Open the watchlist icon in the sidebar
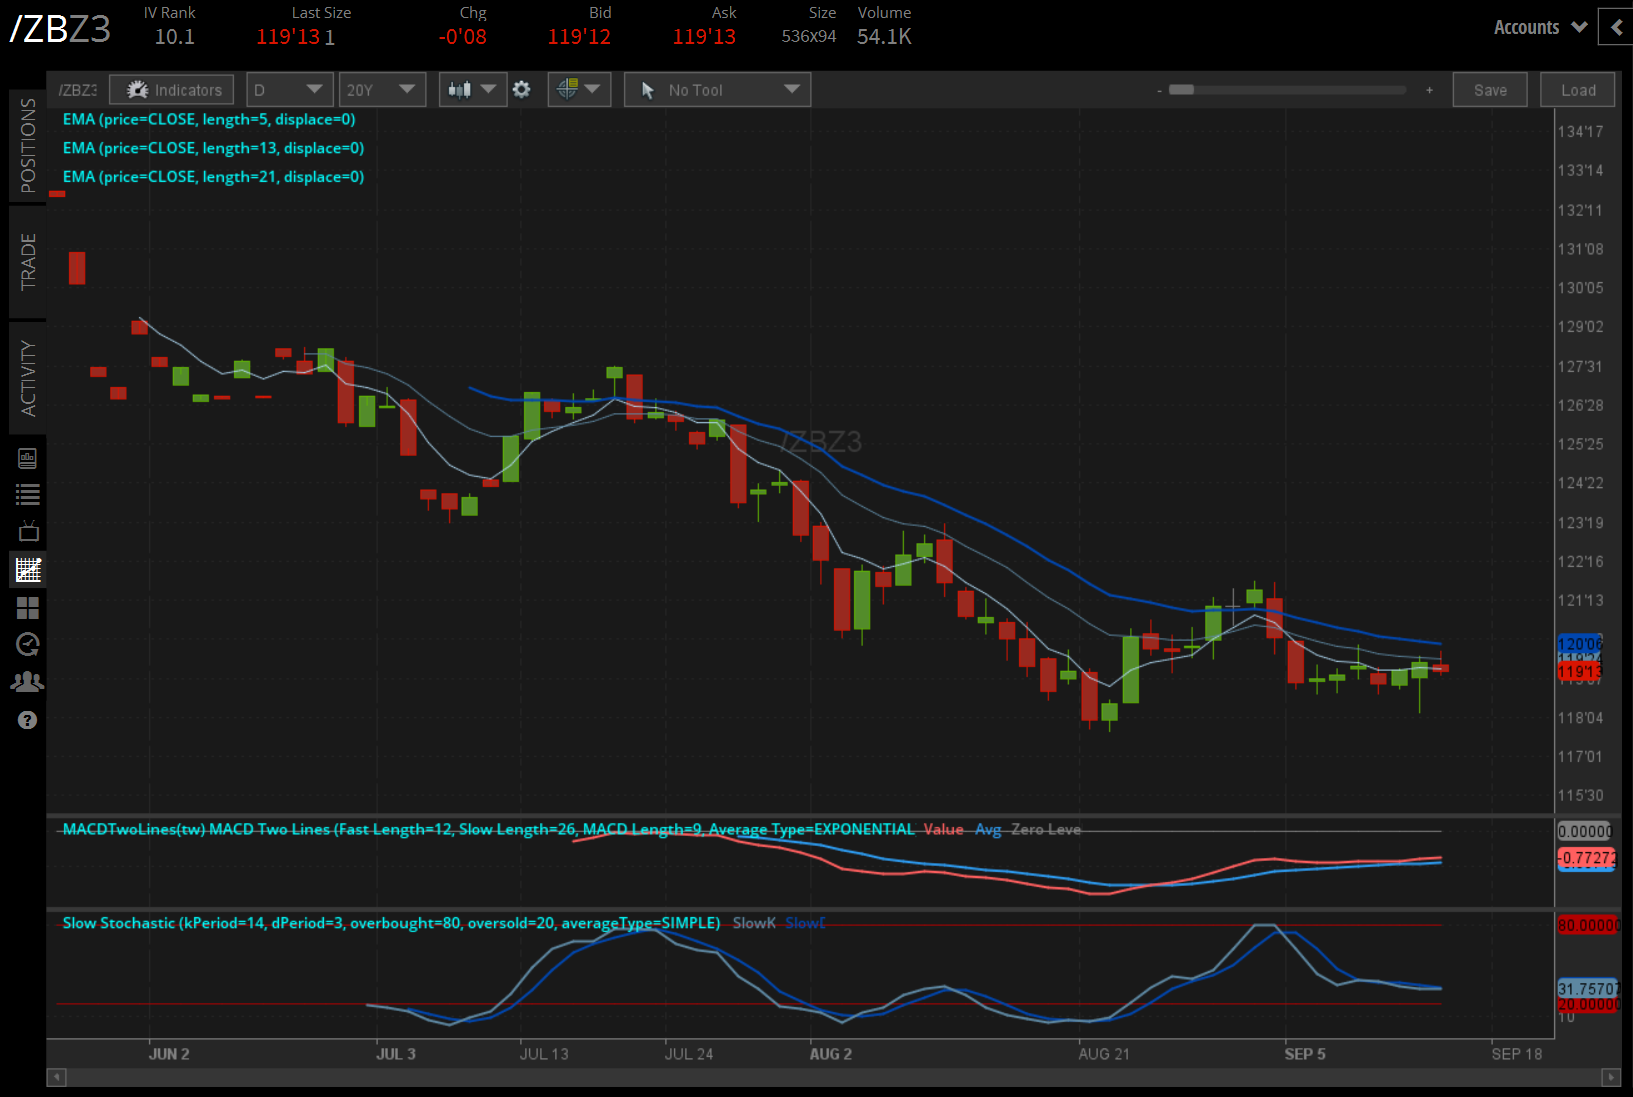This screenshot has width=1633, height=1097. 27,493
